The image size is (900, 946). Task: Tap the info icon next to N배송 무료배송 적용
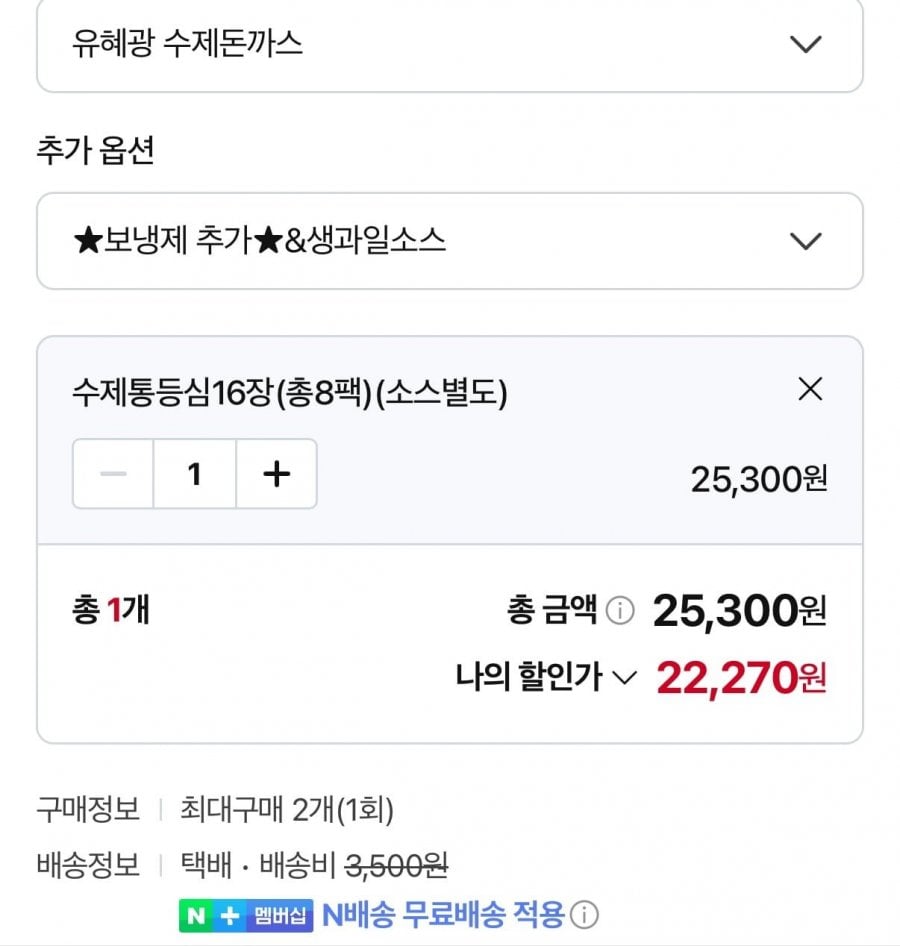pos(586,914)
